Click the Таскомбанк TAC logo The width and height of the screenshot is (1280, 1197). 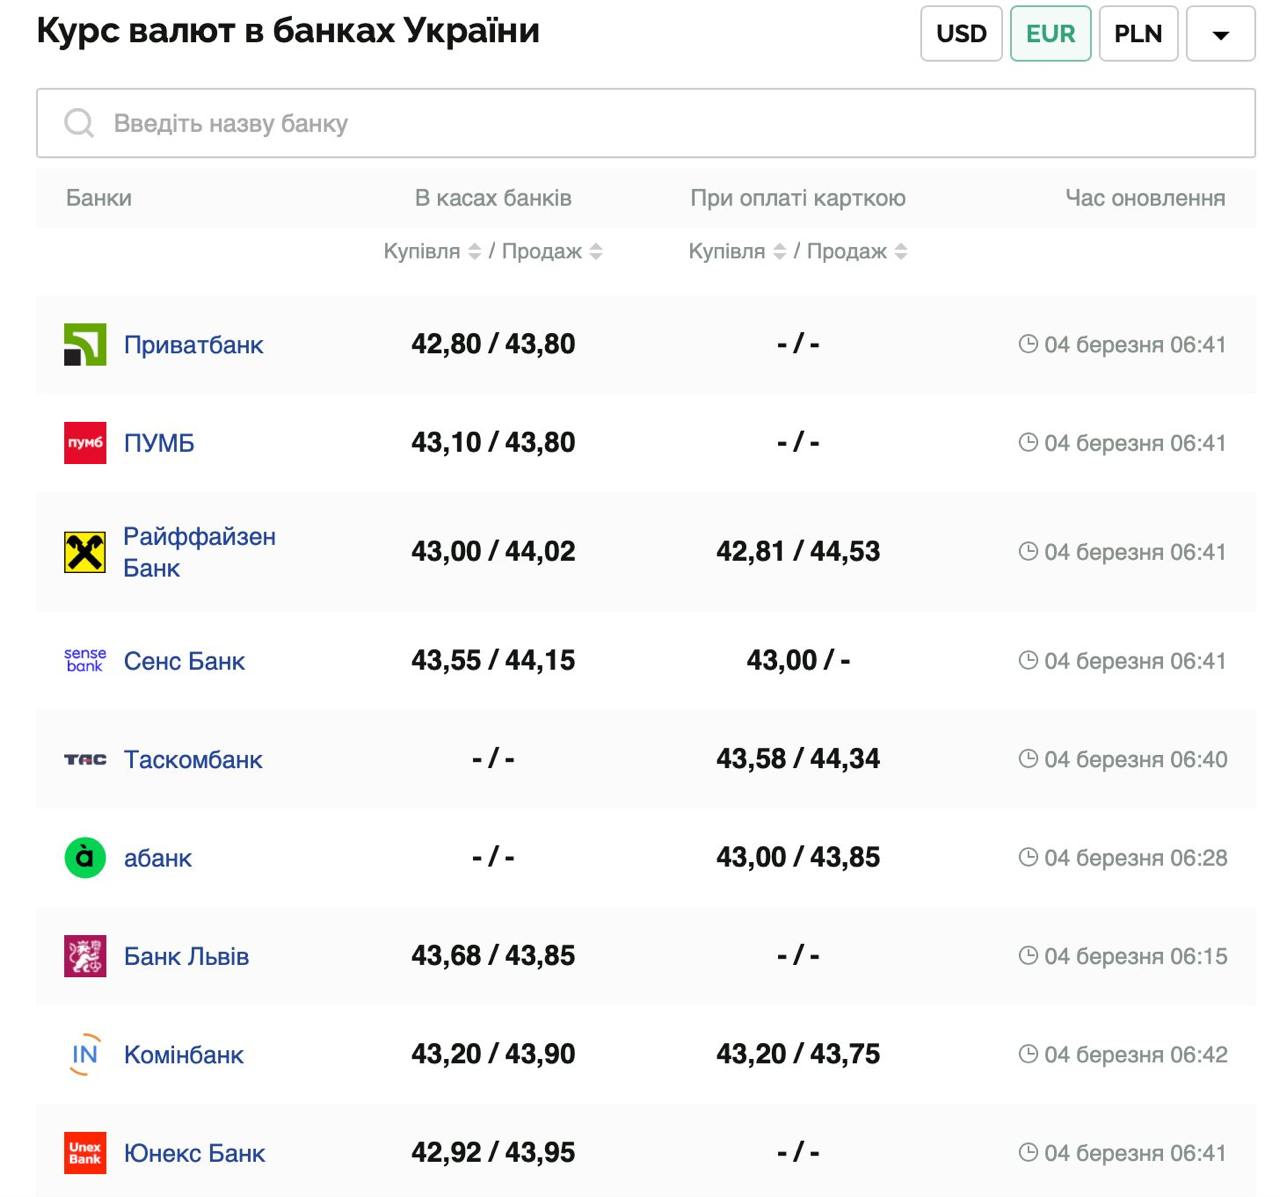click(85, 759)
